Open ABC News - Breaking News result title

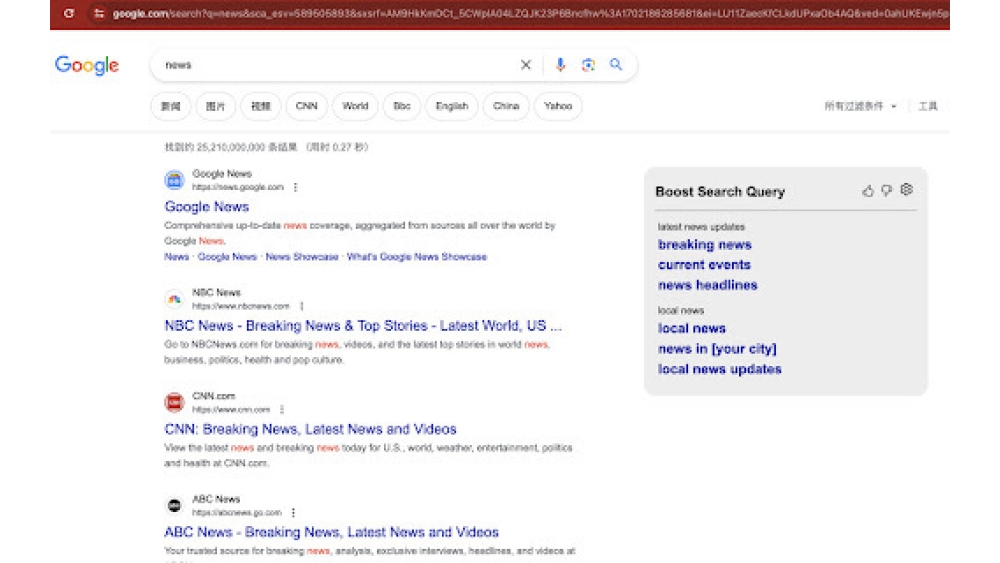coord(332,532)
